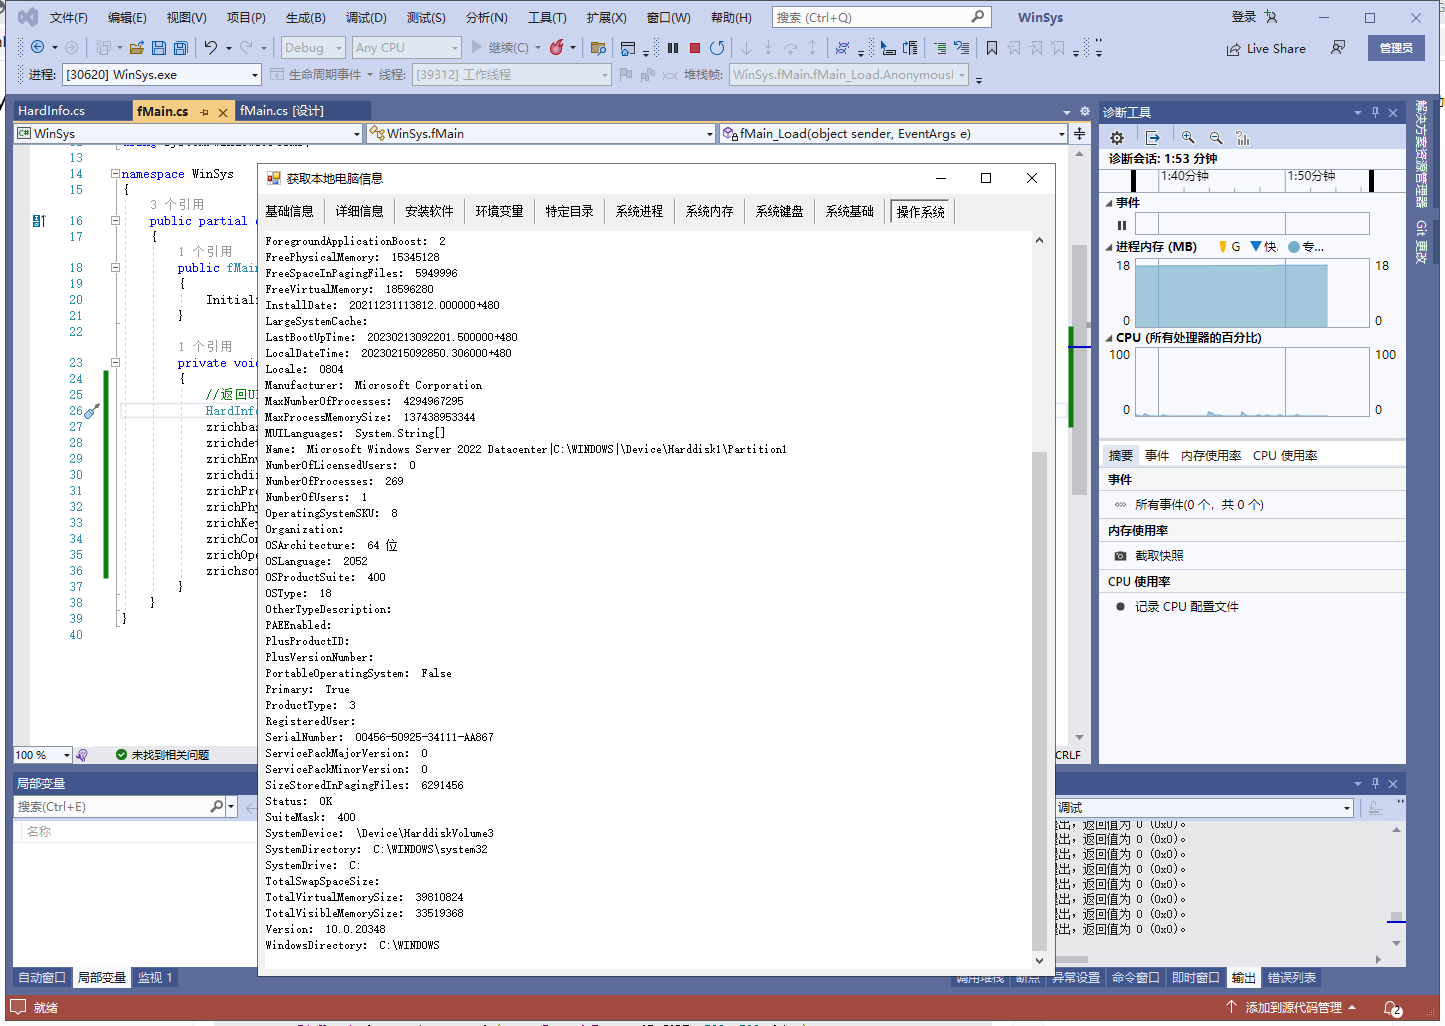Screen dimensions: 1445x1026
Task: Open the stack frame dropdown
Action: tap(849, 75)
